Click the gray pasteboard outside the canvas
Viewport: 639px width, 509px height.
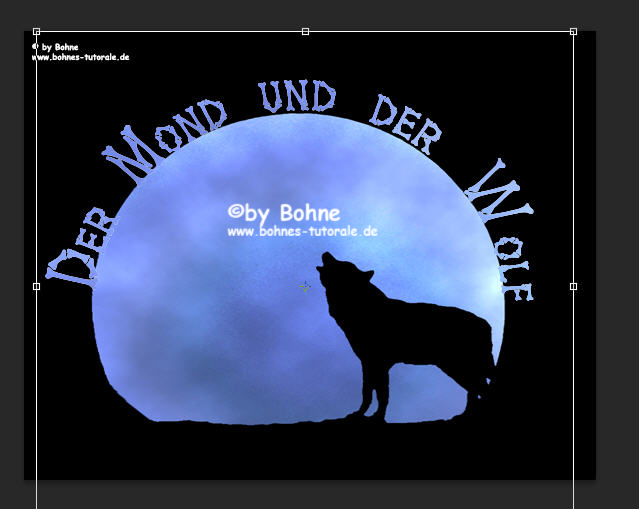coord(615,250)
